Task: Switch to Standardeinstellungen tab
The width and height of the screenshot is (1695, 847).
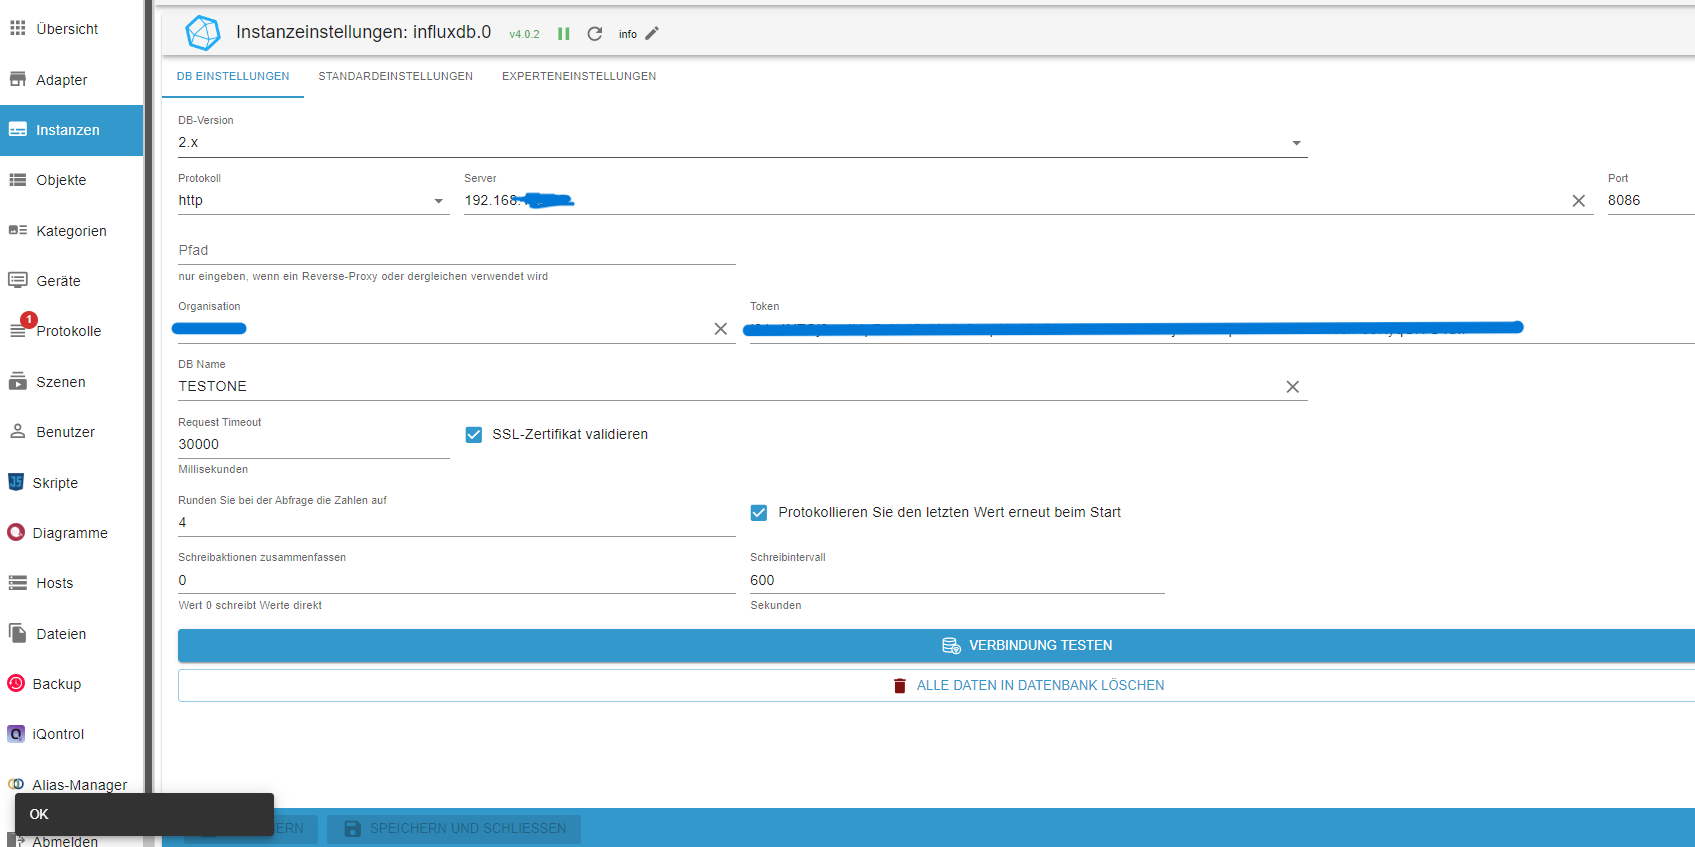Action: pos(396,76)
